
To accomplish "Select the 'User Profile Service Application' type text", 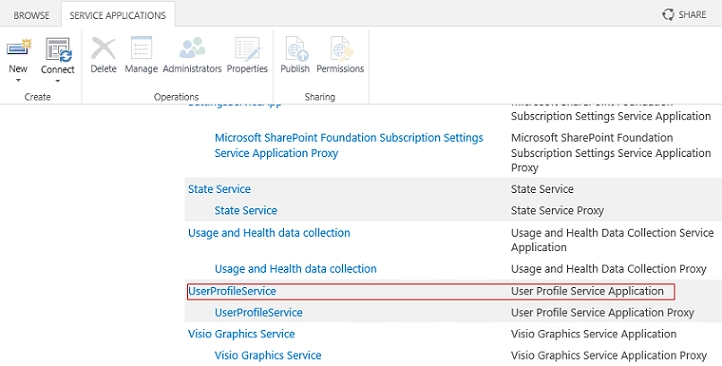I will tap(587, 291).
